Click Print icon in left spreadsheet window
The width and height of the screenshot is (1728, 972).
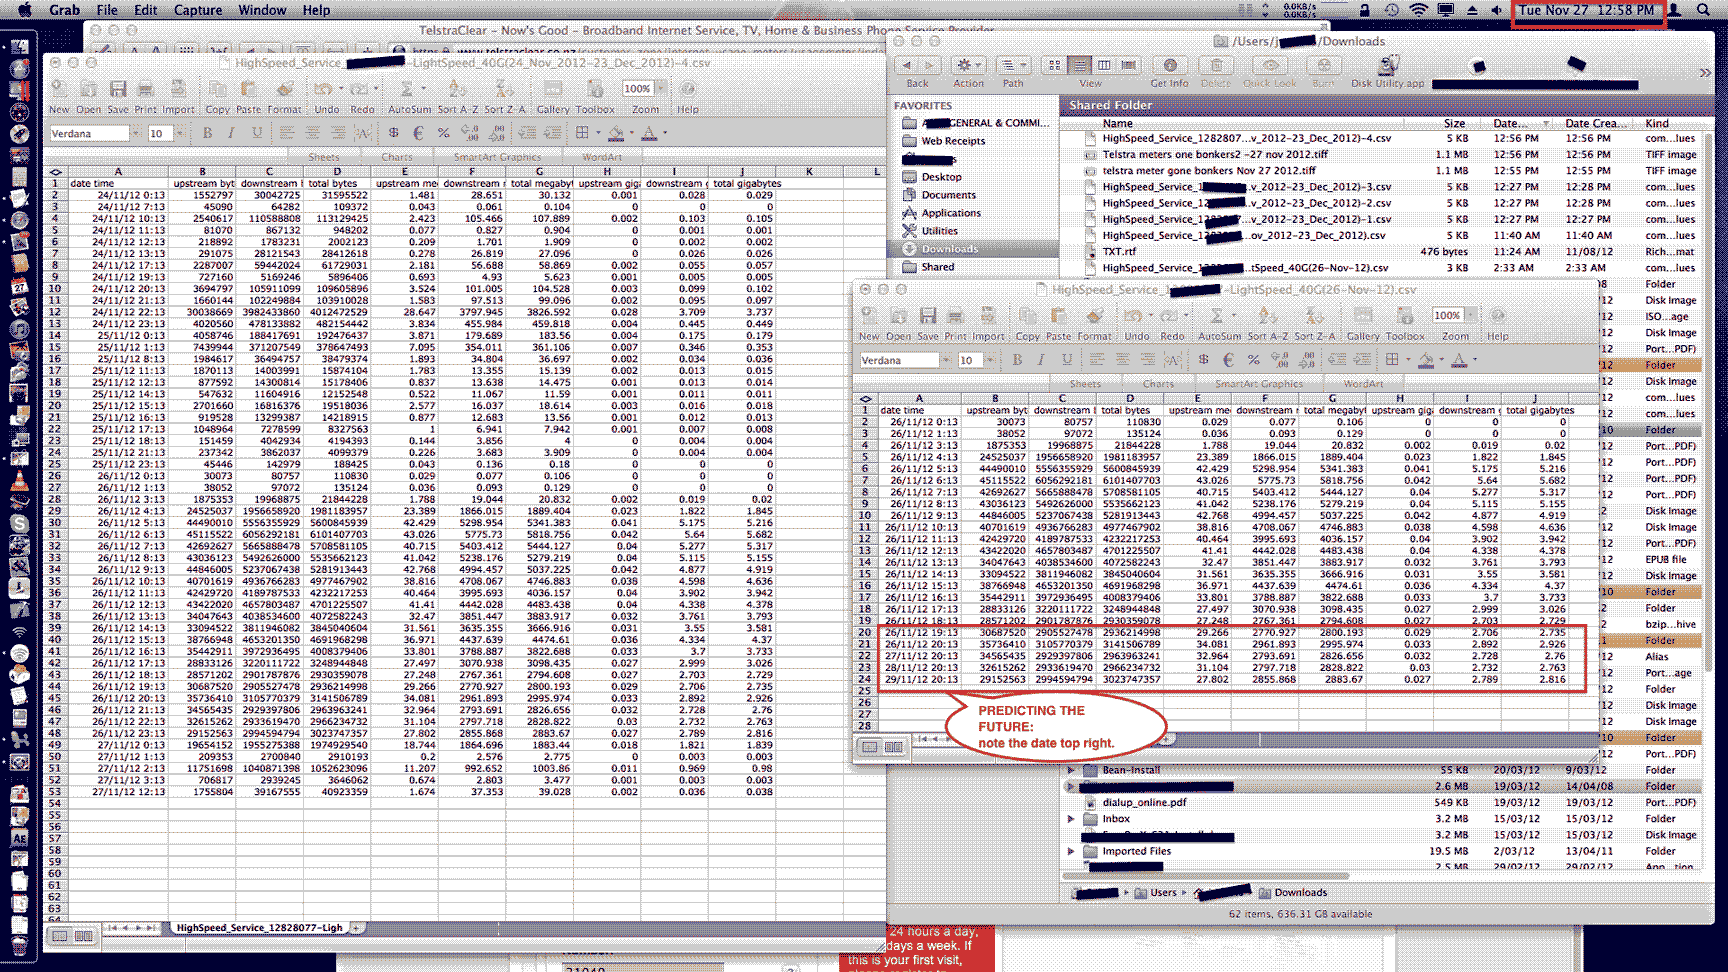point(146,89)
